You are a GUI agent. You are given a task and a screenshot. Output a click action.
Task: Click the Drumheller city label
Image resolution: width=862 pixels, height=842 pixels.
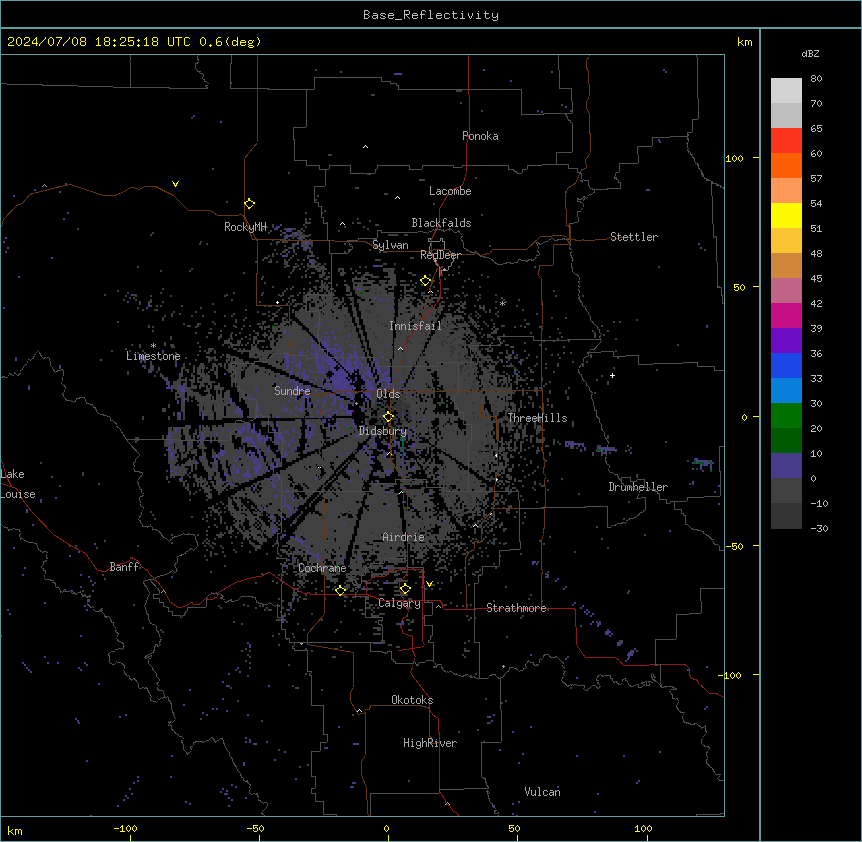[x=638, y=487]
